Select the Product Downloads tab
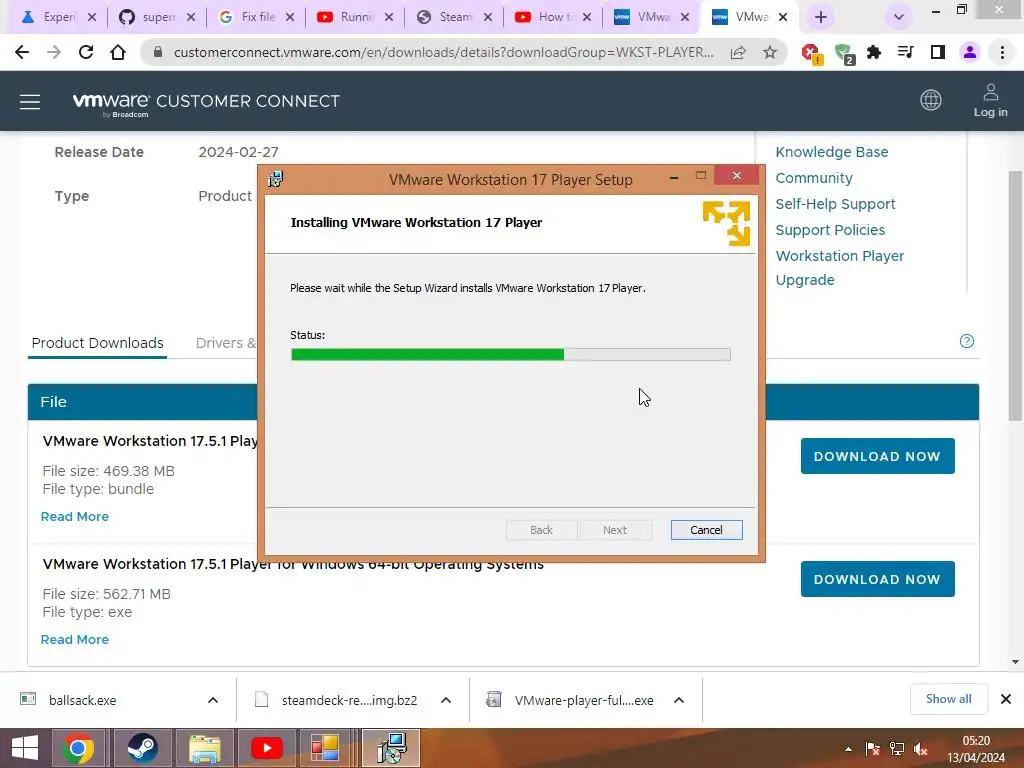 click(x=97, y=343)
